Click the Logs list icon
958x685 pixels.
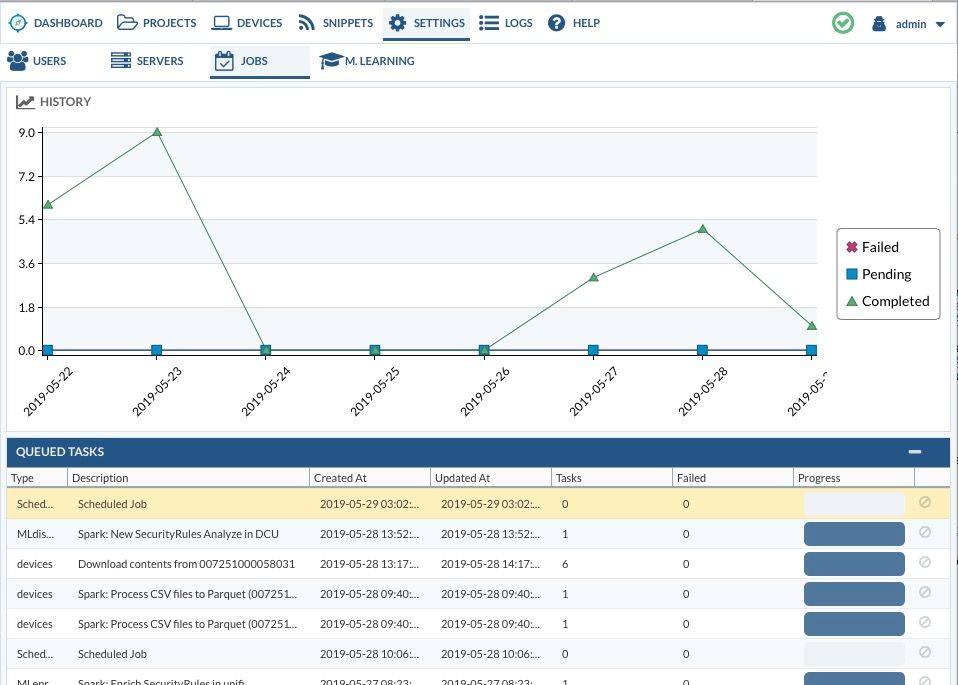tap(489, 23)
